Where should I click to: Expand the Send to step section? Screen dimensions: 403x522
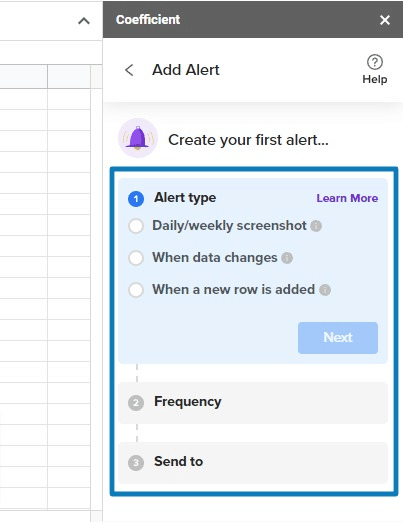253,463
